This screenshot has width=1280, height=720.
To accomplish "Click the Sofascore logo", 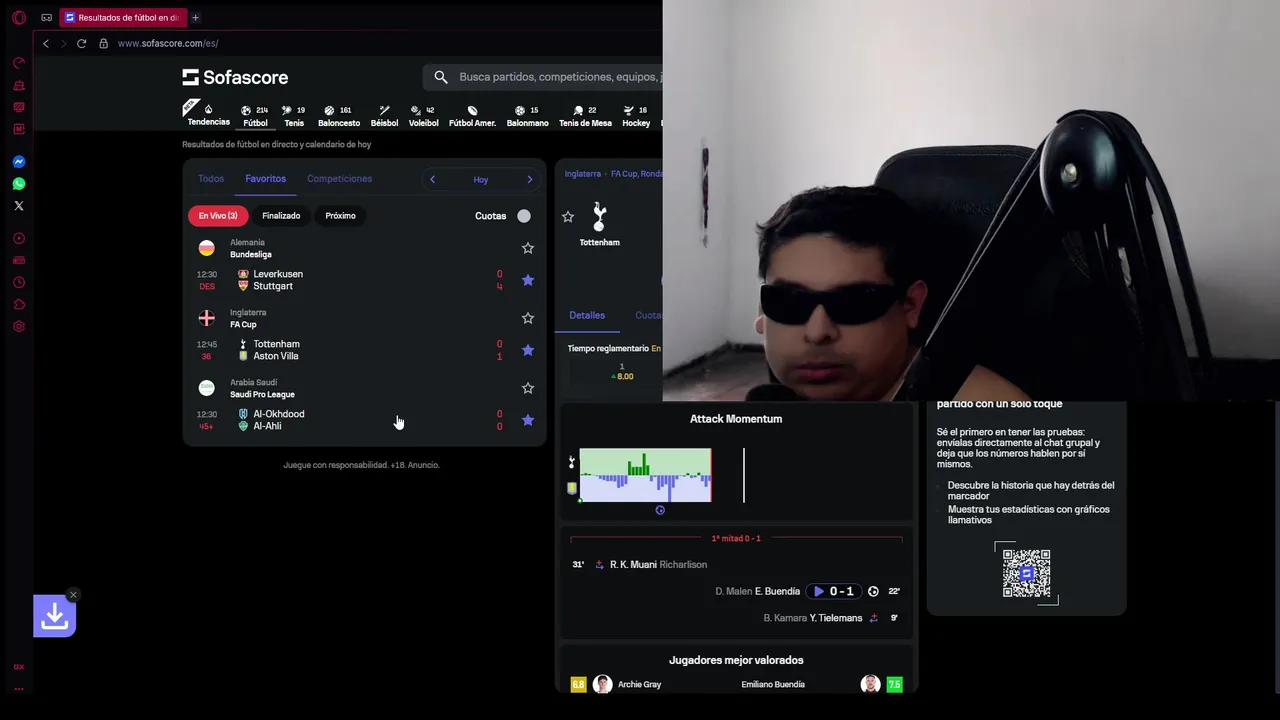I will pos(235,77).
